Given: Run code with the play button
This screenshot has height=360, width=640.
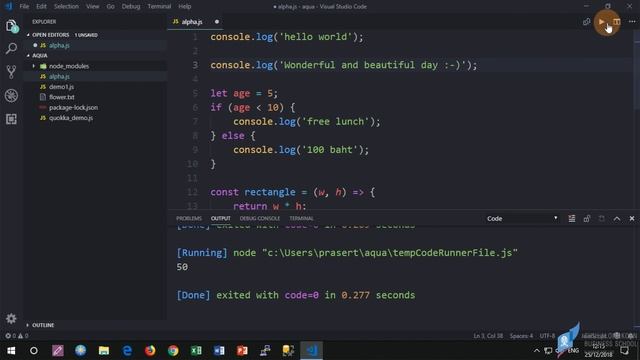Looking at the screenshot, I should [601, 22].
